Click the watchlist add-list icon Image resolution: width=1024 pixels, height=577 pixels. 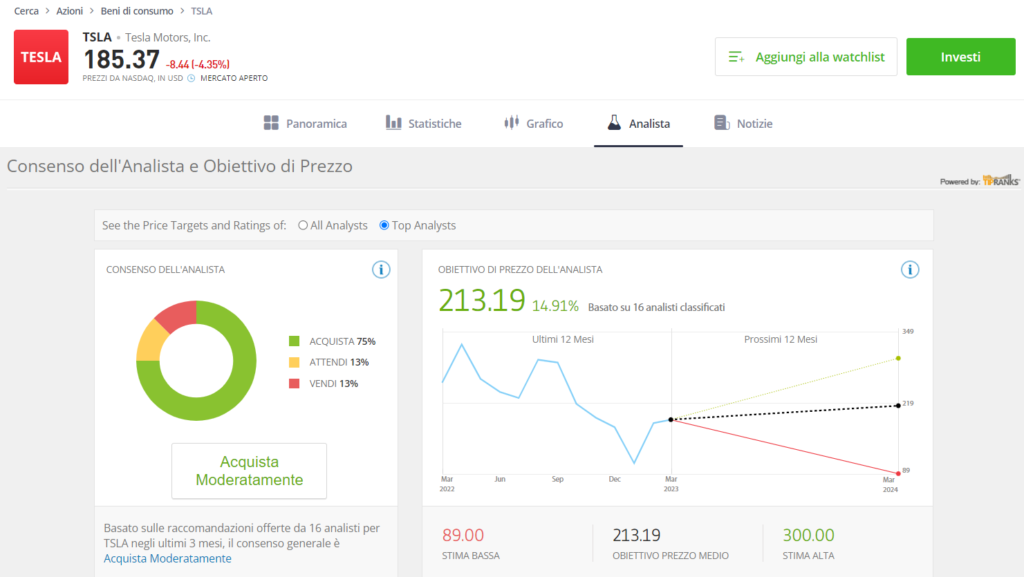(736, 57)
